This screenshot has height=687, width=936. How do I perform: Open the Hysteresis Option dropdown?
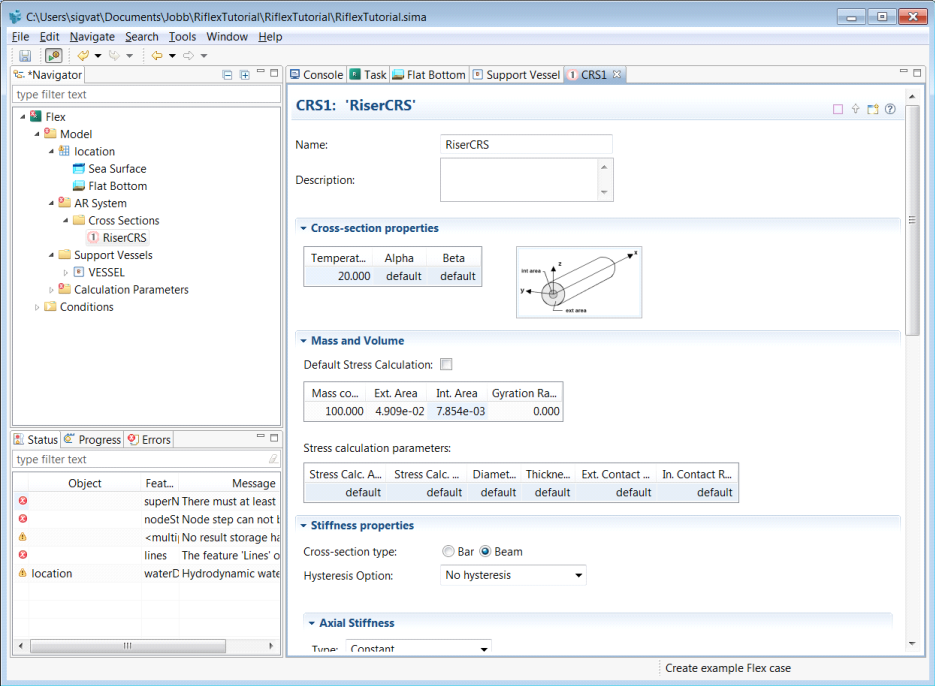513,576
